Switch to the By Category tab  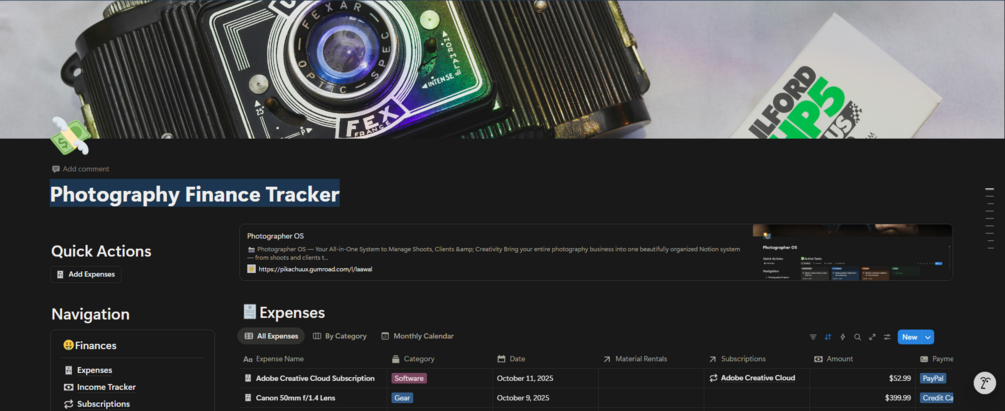point(340,336)
